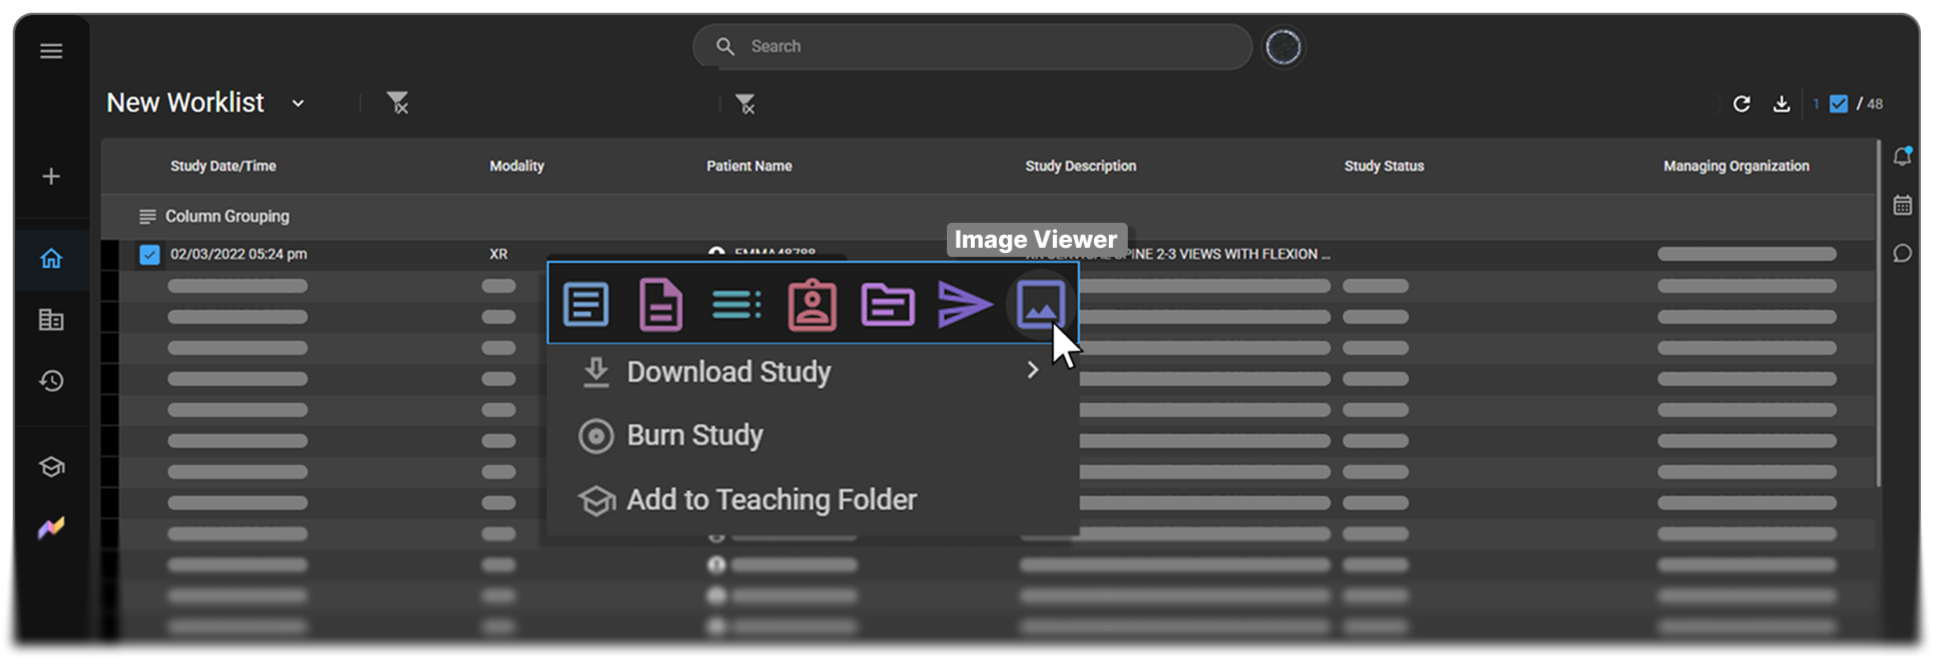Open the blue report icon in popup
Image resolution: width=1934 pixels, height=659 pixels.
pyautogui.click(x=586, y=304)
